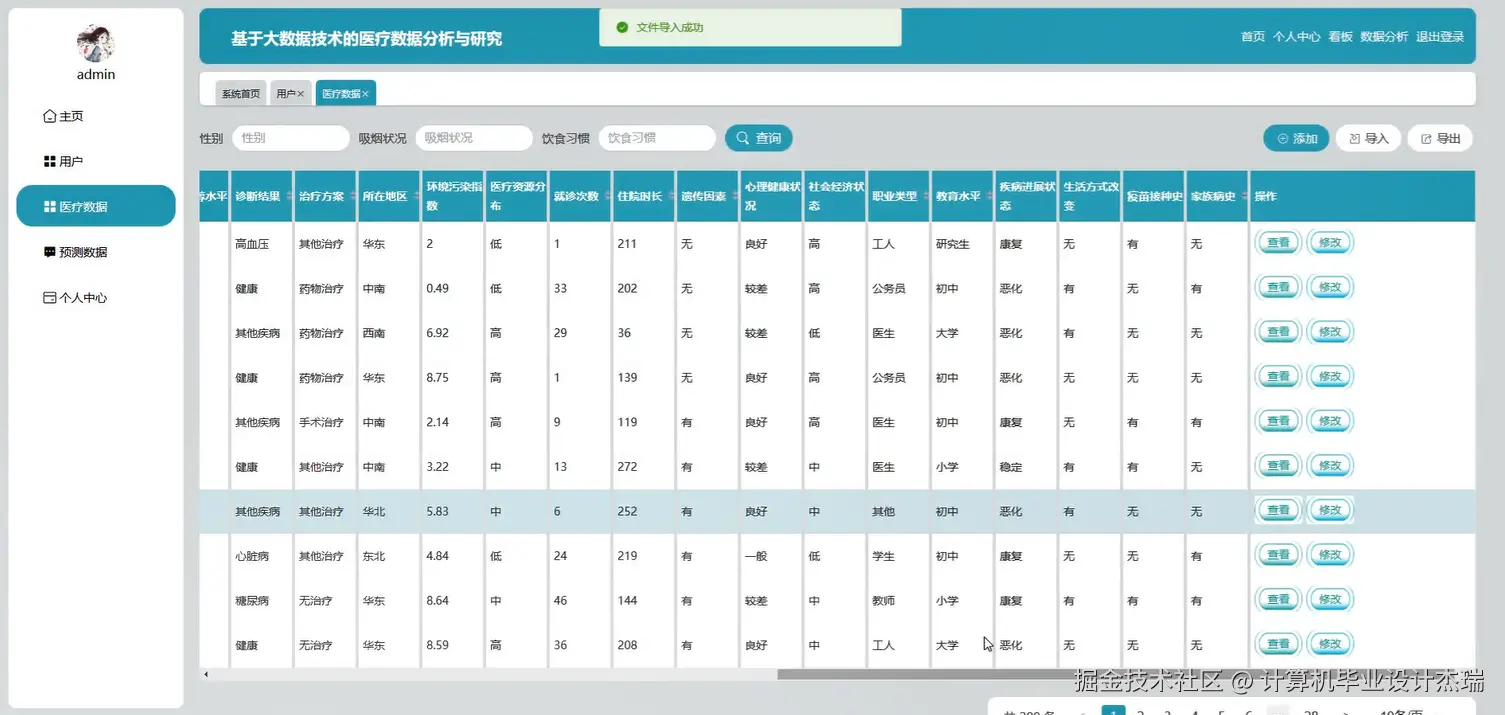Focus the 吸烟状况 filter input
This screenshot has width=1505, height=715.
[x=474, y=138]
